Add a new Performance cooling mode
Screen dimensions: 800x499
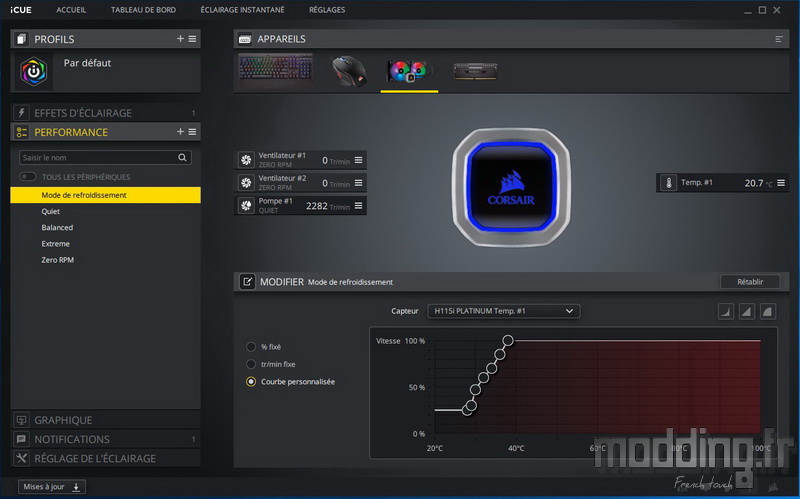pyautogui.click(x=180, y=132)
